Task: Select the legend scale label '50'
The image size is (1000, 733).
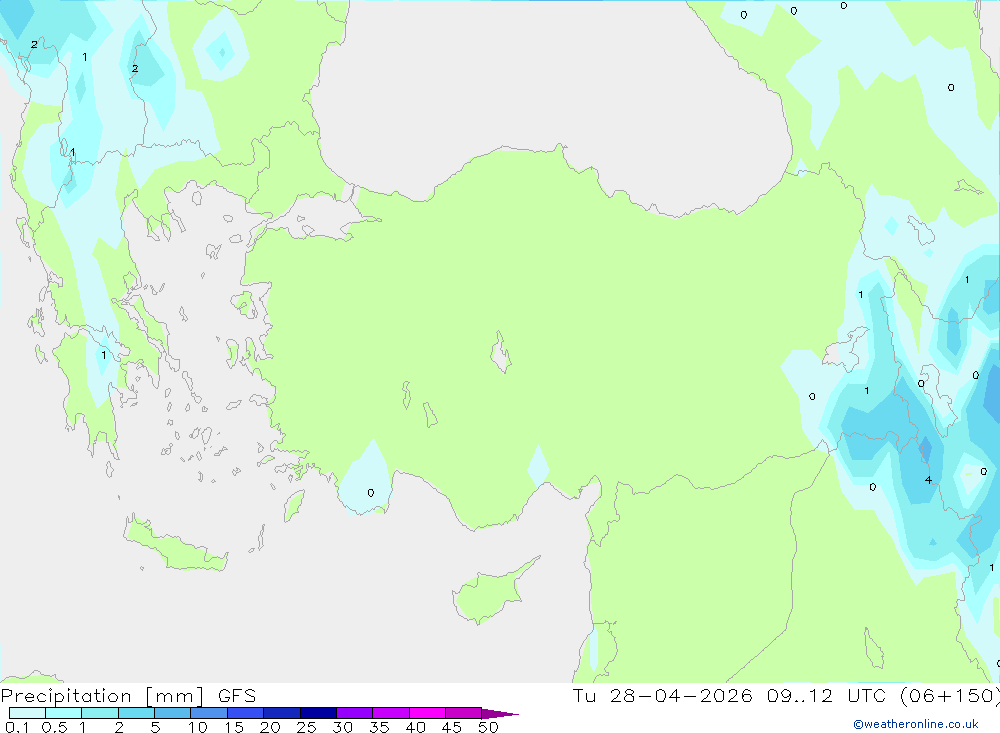Action: point(488,727)
